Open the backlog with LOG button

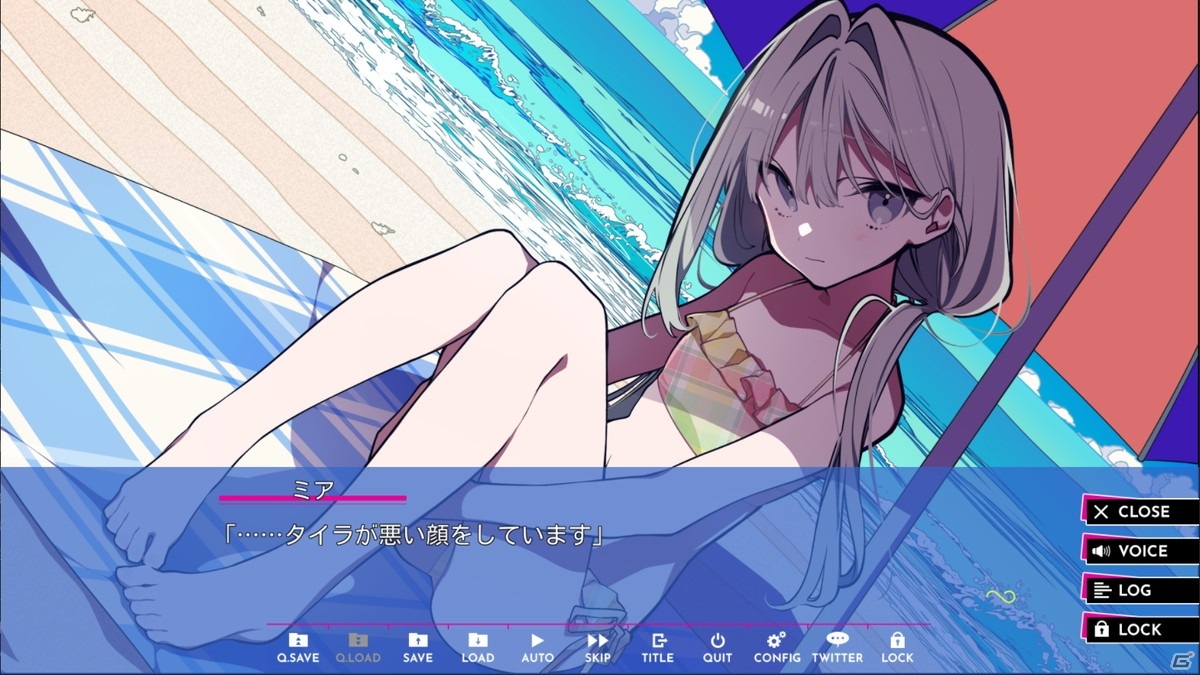tap(1140, 590)
